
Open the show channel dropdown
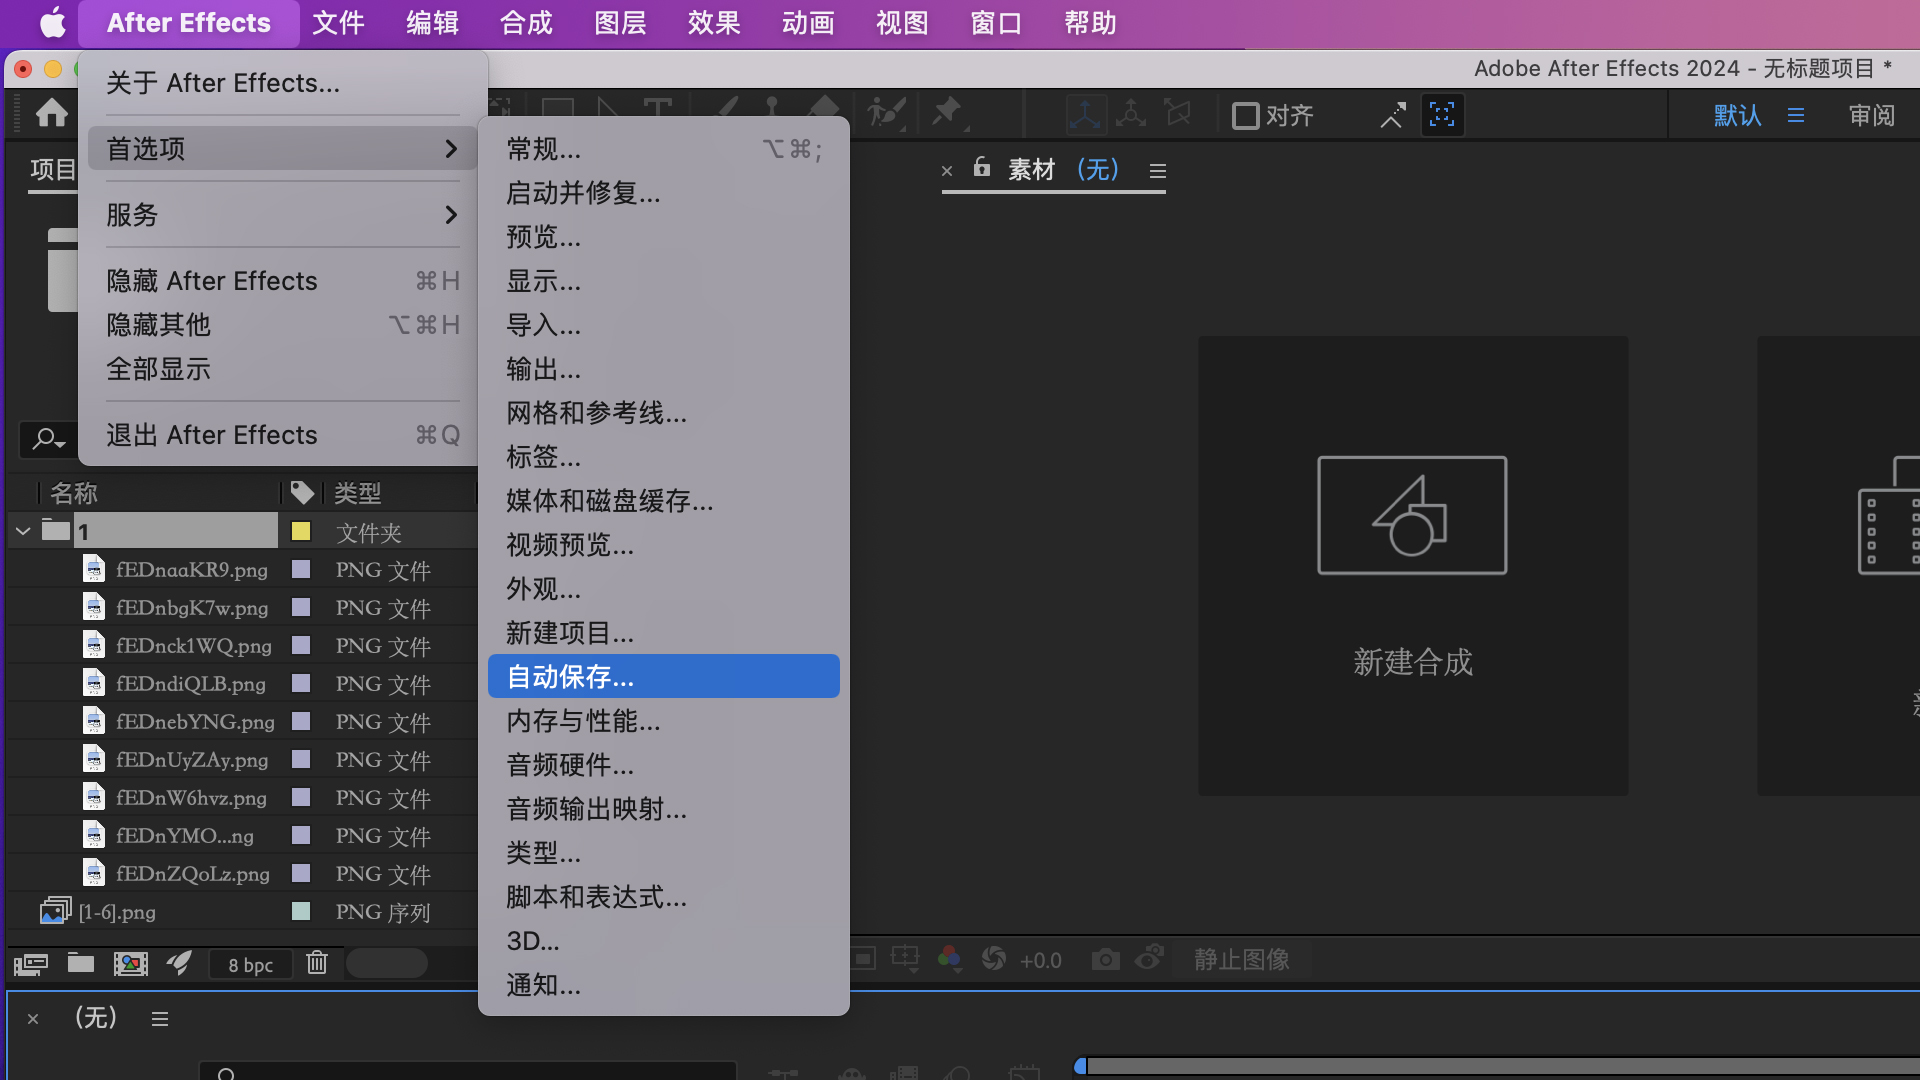click(x=950, y=959)
